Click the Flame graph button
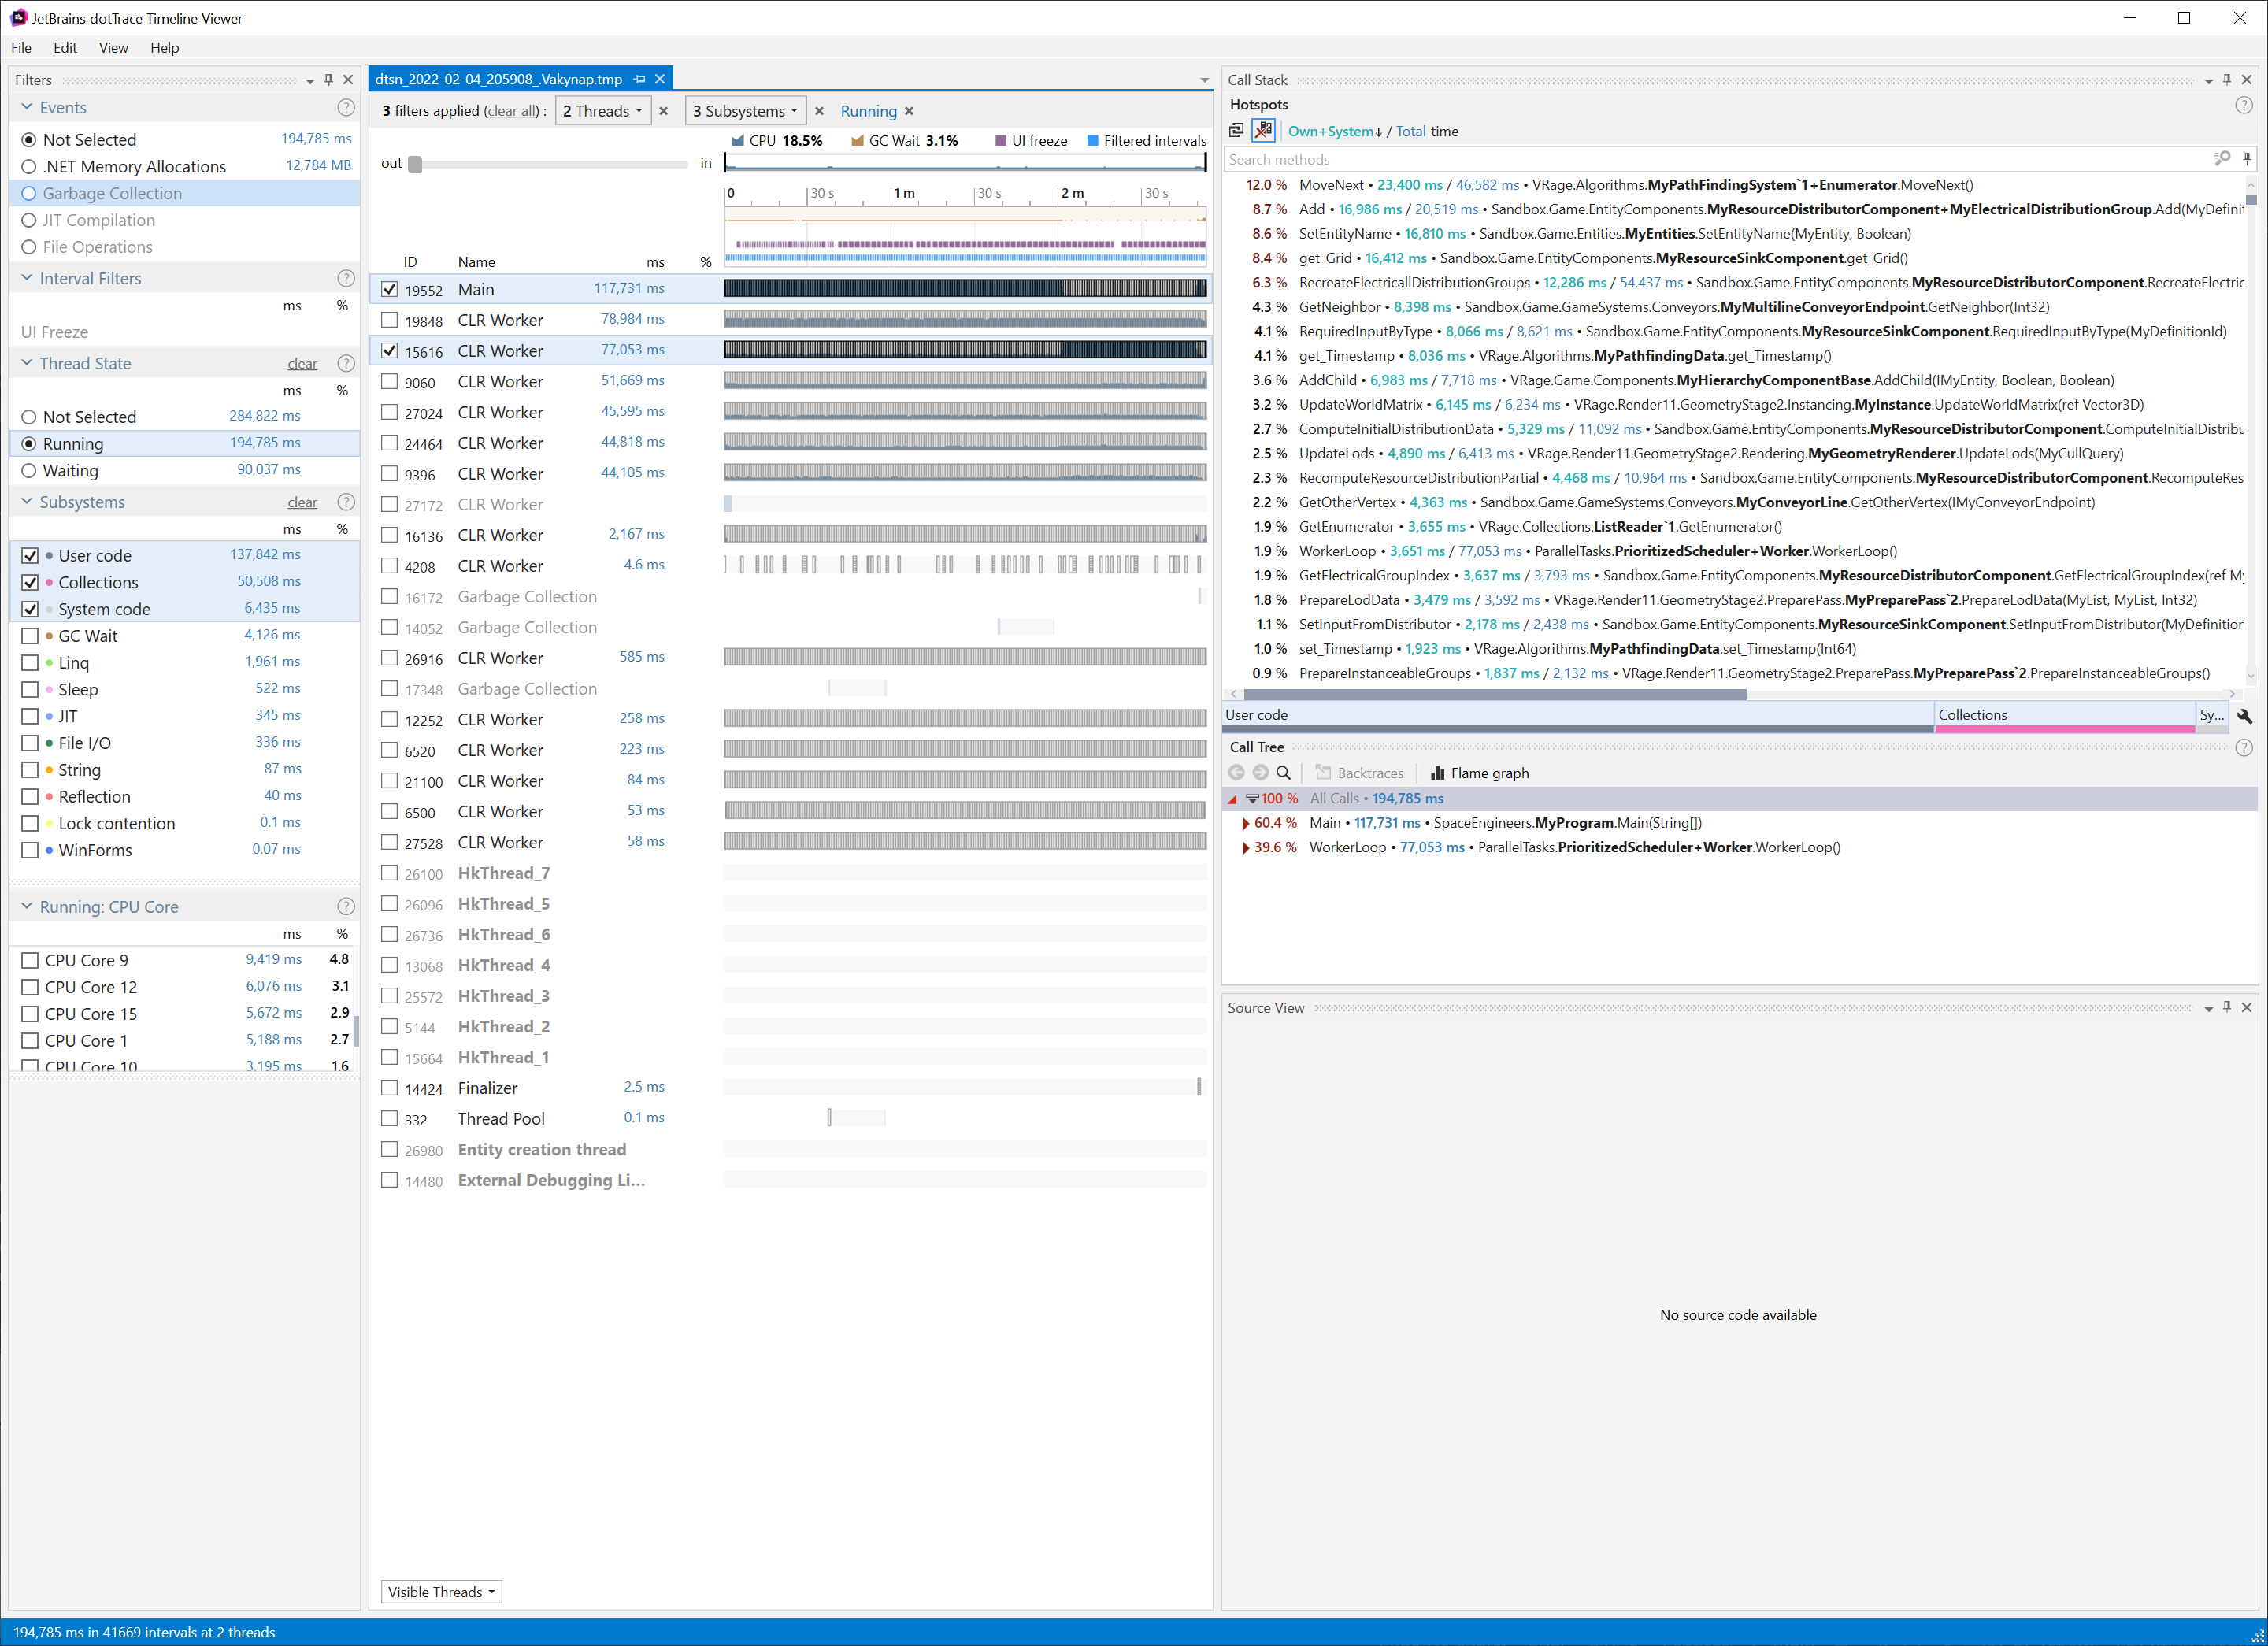2268x1646 pixels. click(x=1479, y=773)
